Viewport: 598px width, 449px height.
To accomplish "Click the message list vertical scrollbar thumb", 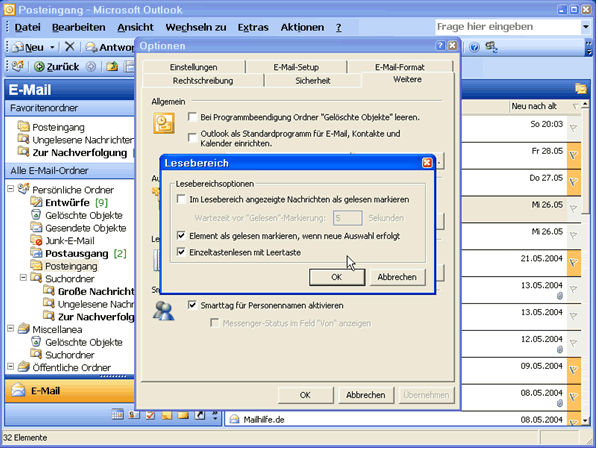I will pos(585,162).
